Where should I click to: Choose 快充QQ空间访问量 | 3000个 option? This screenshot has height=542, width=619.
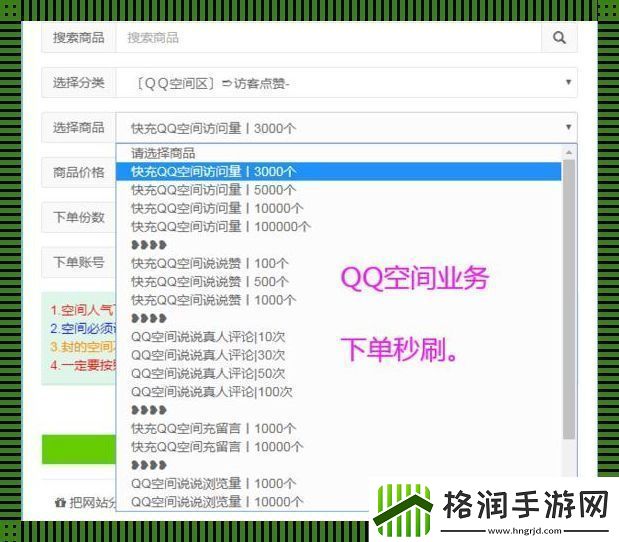pos(338,171)
